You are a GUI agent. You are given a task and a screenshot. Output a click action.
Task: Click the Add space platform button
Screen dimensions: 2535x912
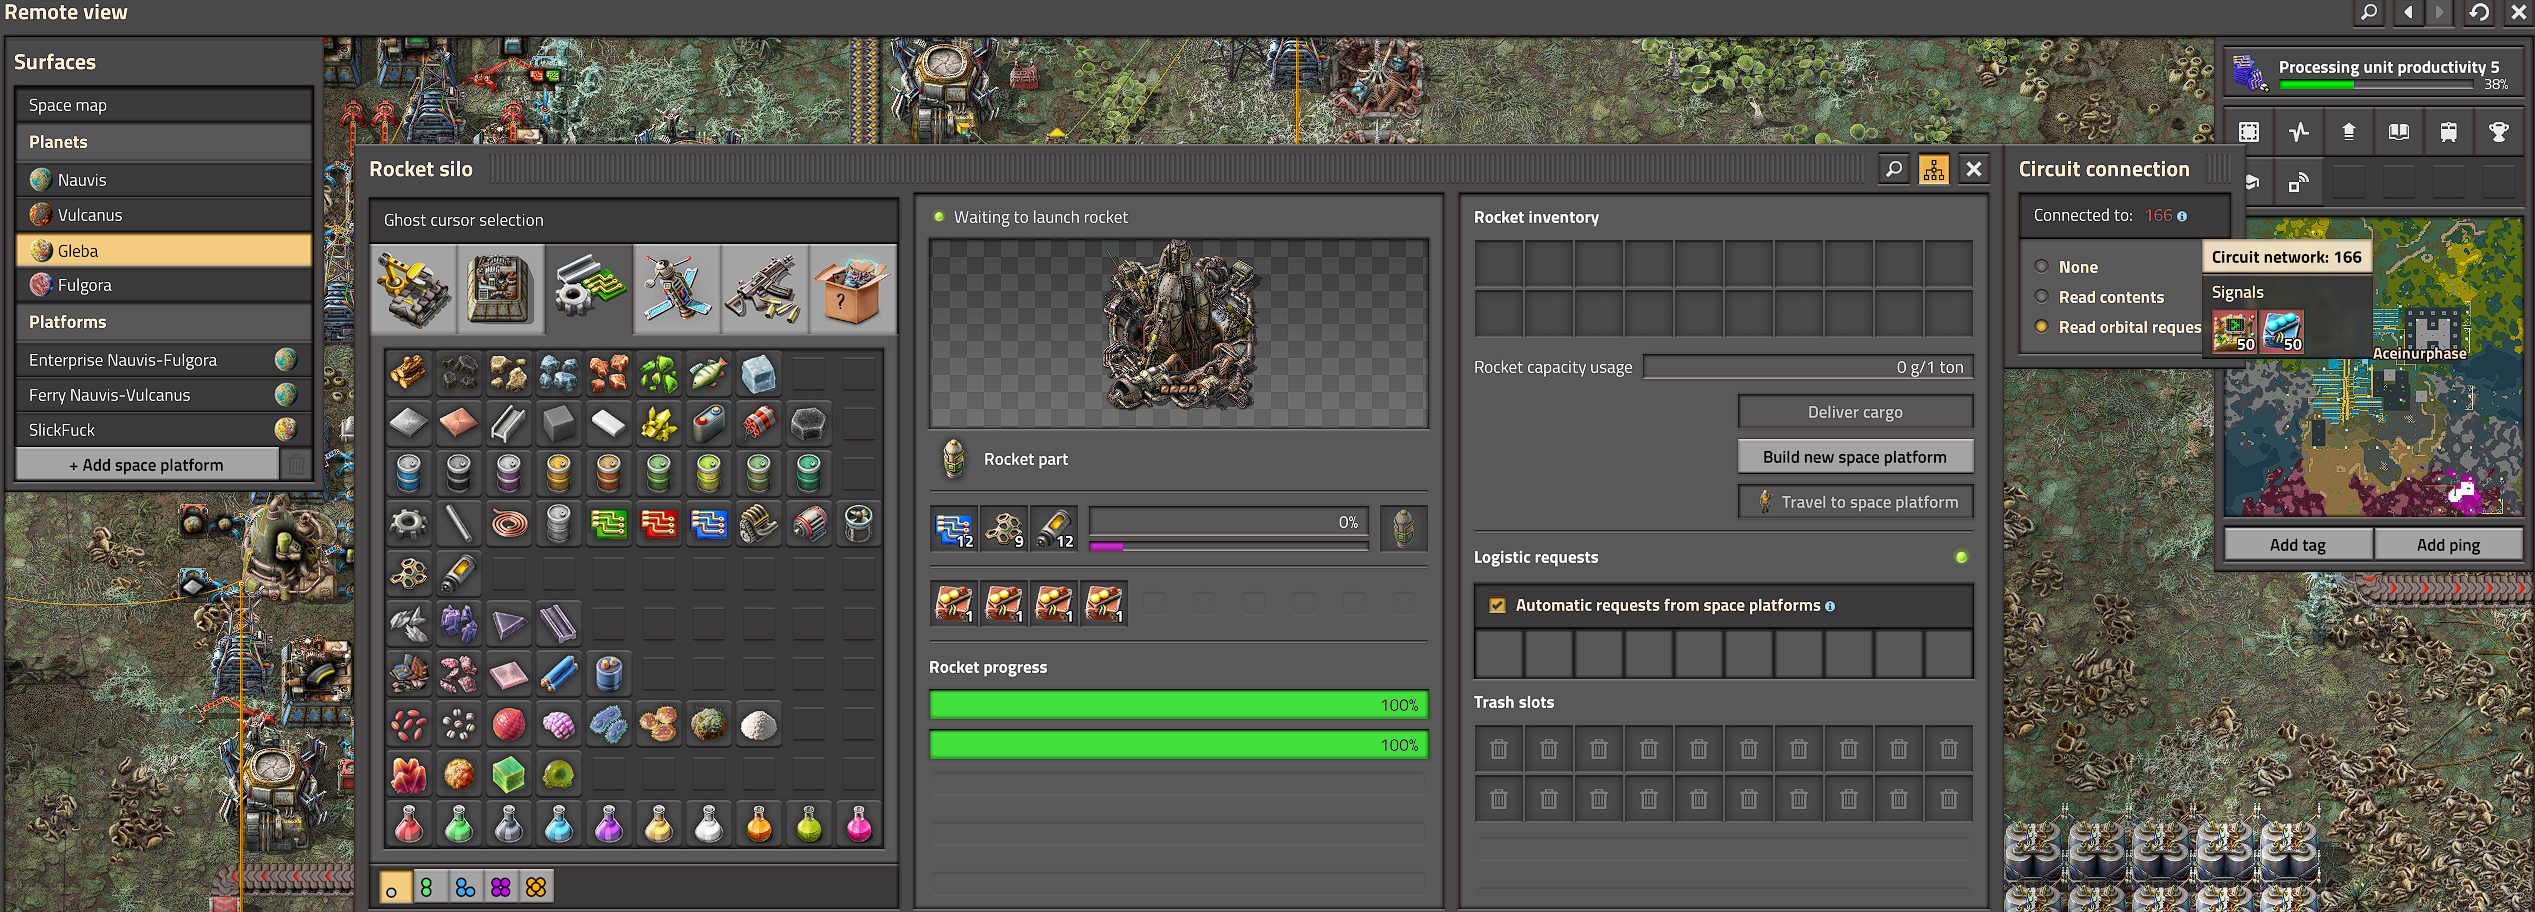tap(147, 465)
